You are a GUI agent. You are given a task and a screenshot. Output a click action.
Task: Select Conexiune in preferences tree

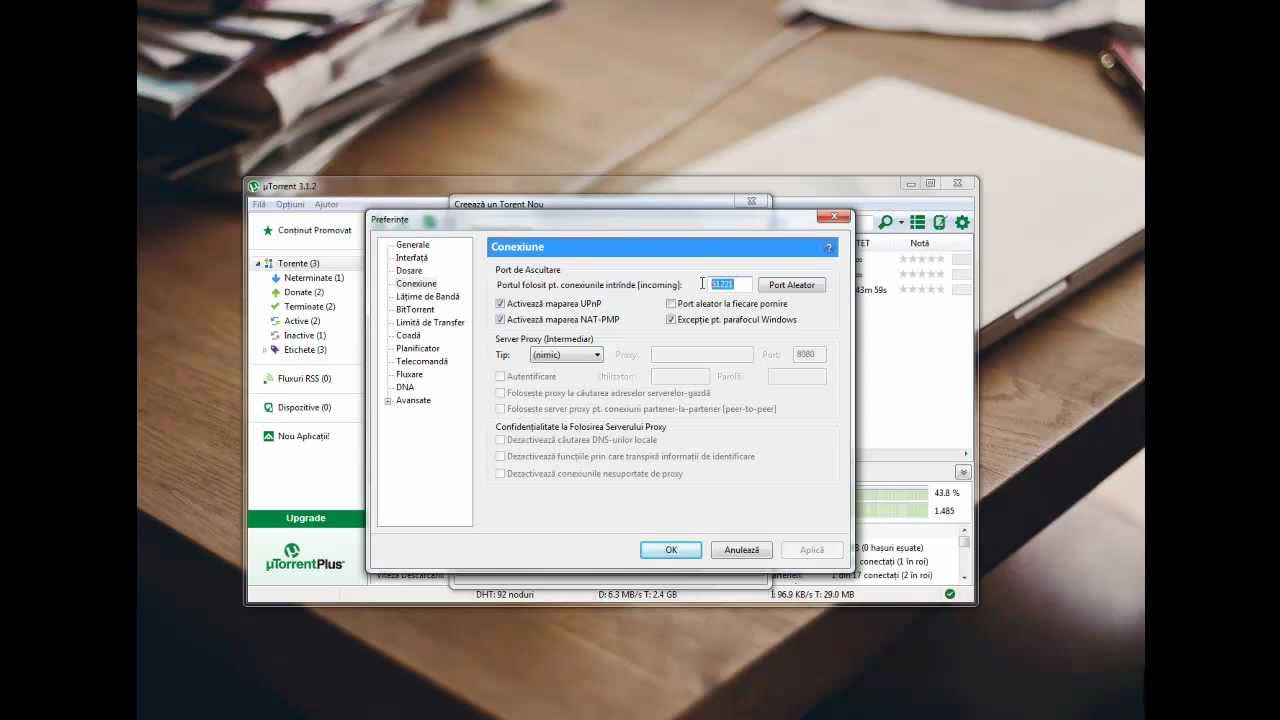coord(416,284)
